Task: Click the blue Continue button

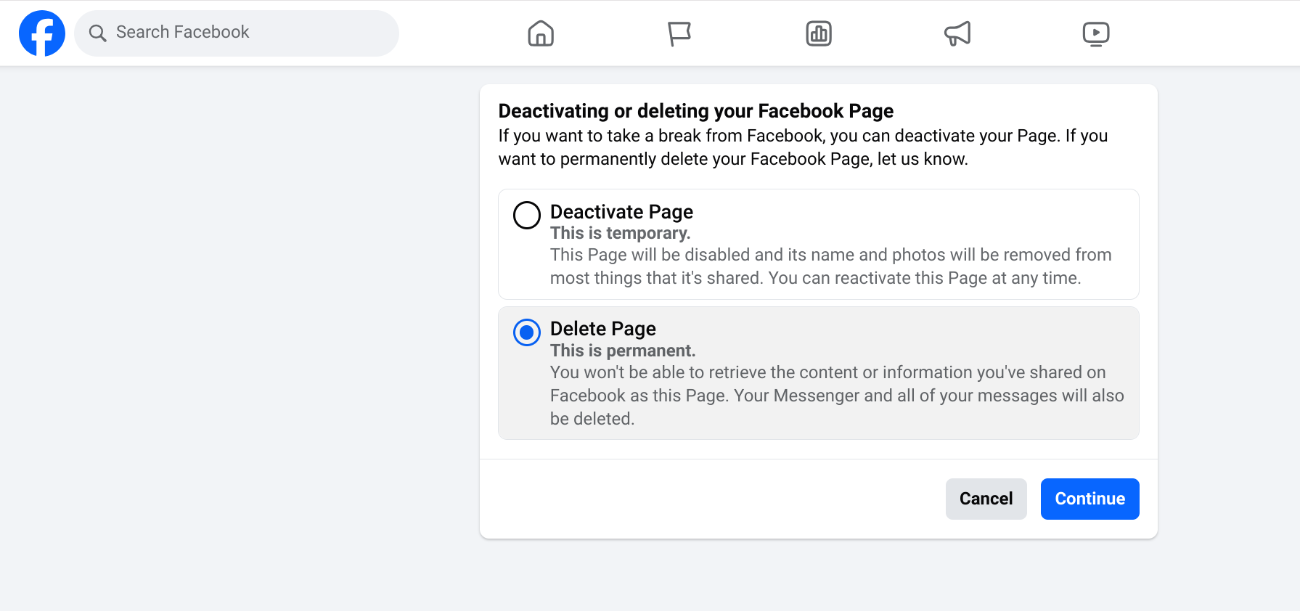Action: pyautogui.click(x=1090, y=498)
